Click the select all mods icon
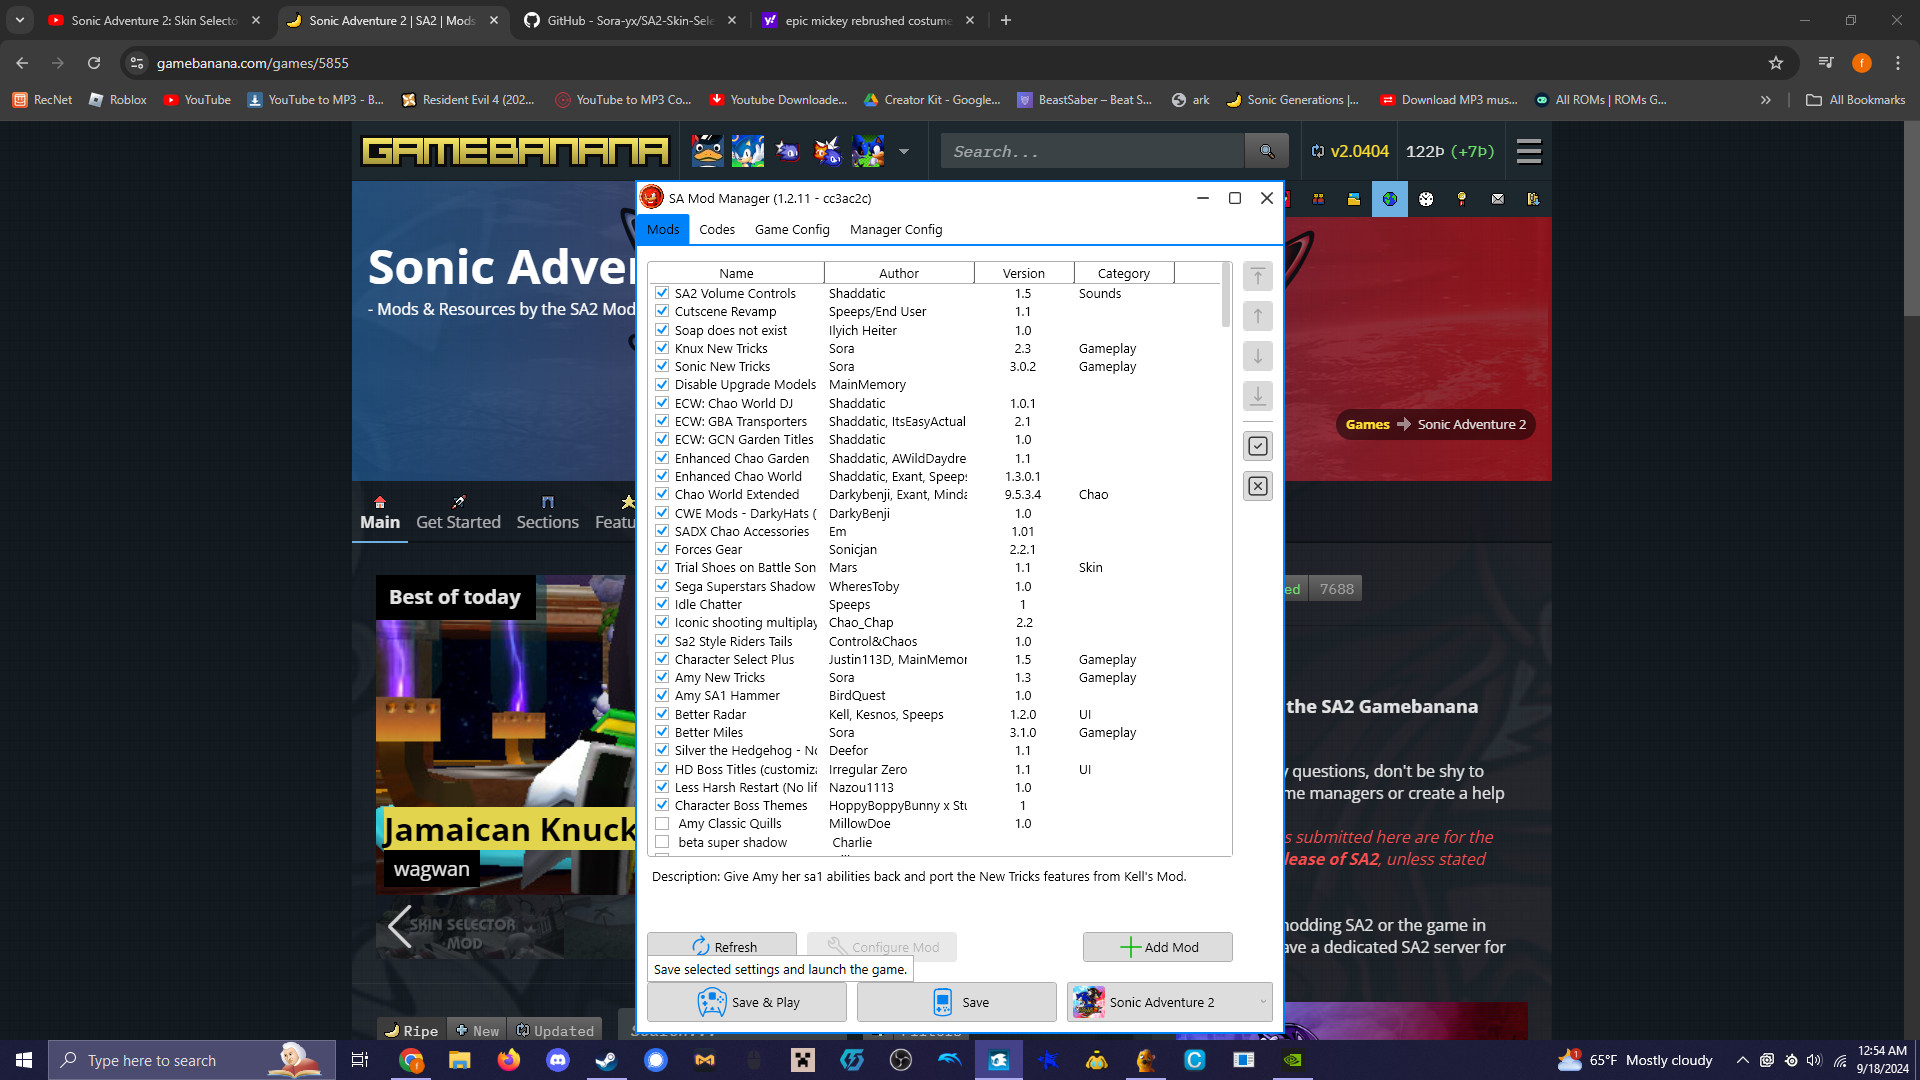 (x=1258, y=446)
